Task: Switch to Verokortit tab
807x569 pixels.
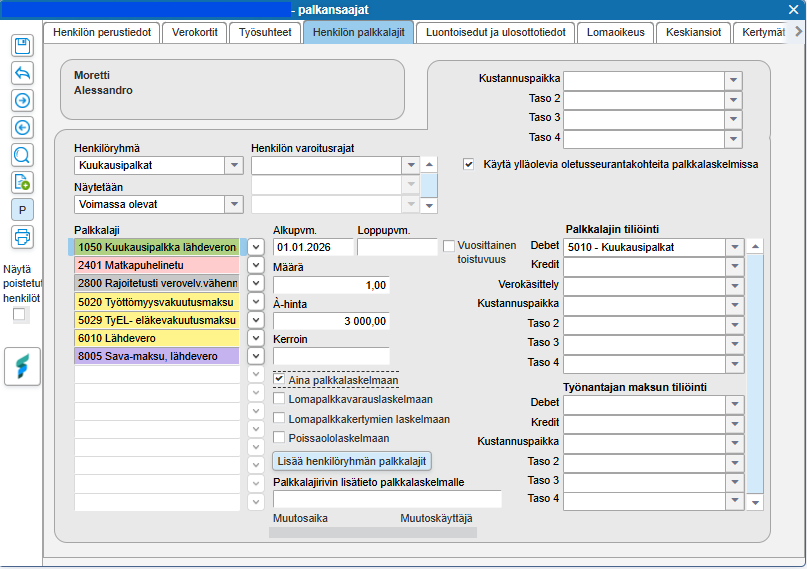Action: (195, 32)
